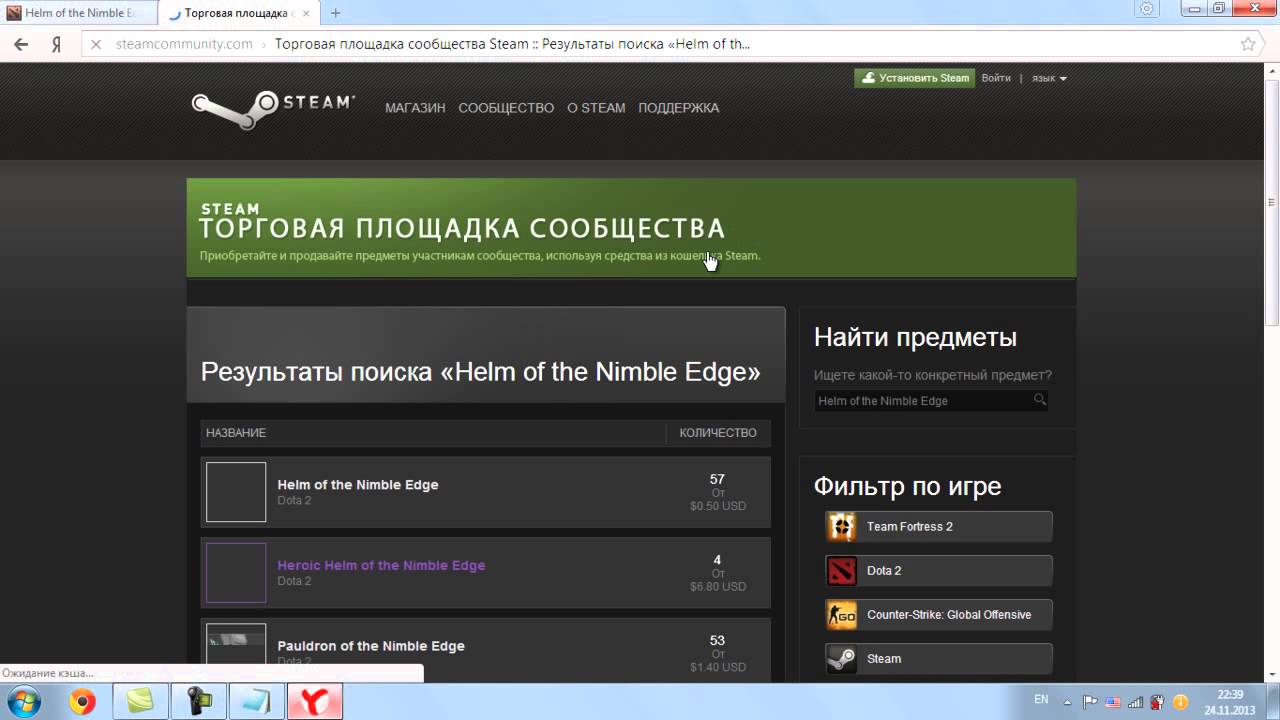This screenshot has width=1280, height=720.
Task: Open the blue notepad taskbar app
Action: point(256,702)
